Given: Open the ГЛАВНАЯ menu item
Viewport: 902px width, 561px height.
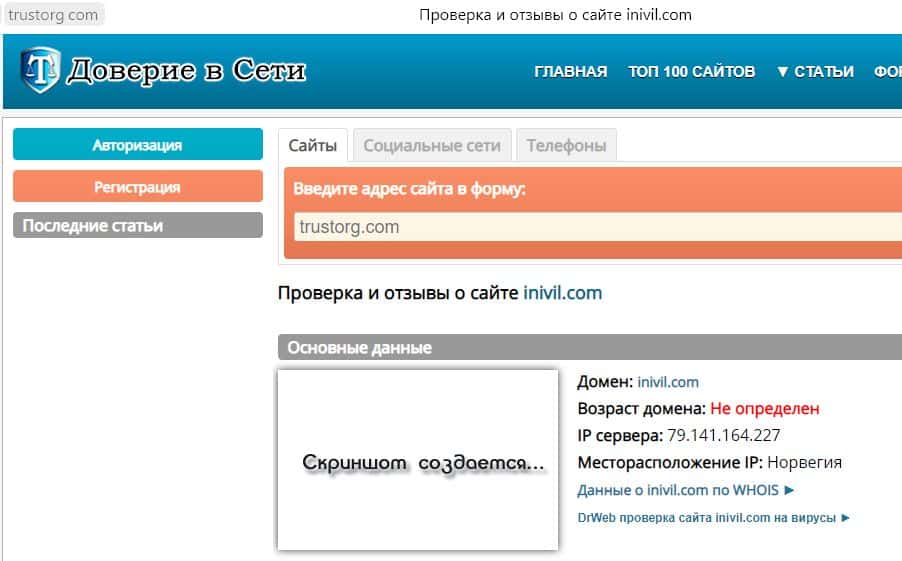Looking at the screenshot, I should click(x=570, y=71).
